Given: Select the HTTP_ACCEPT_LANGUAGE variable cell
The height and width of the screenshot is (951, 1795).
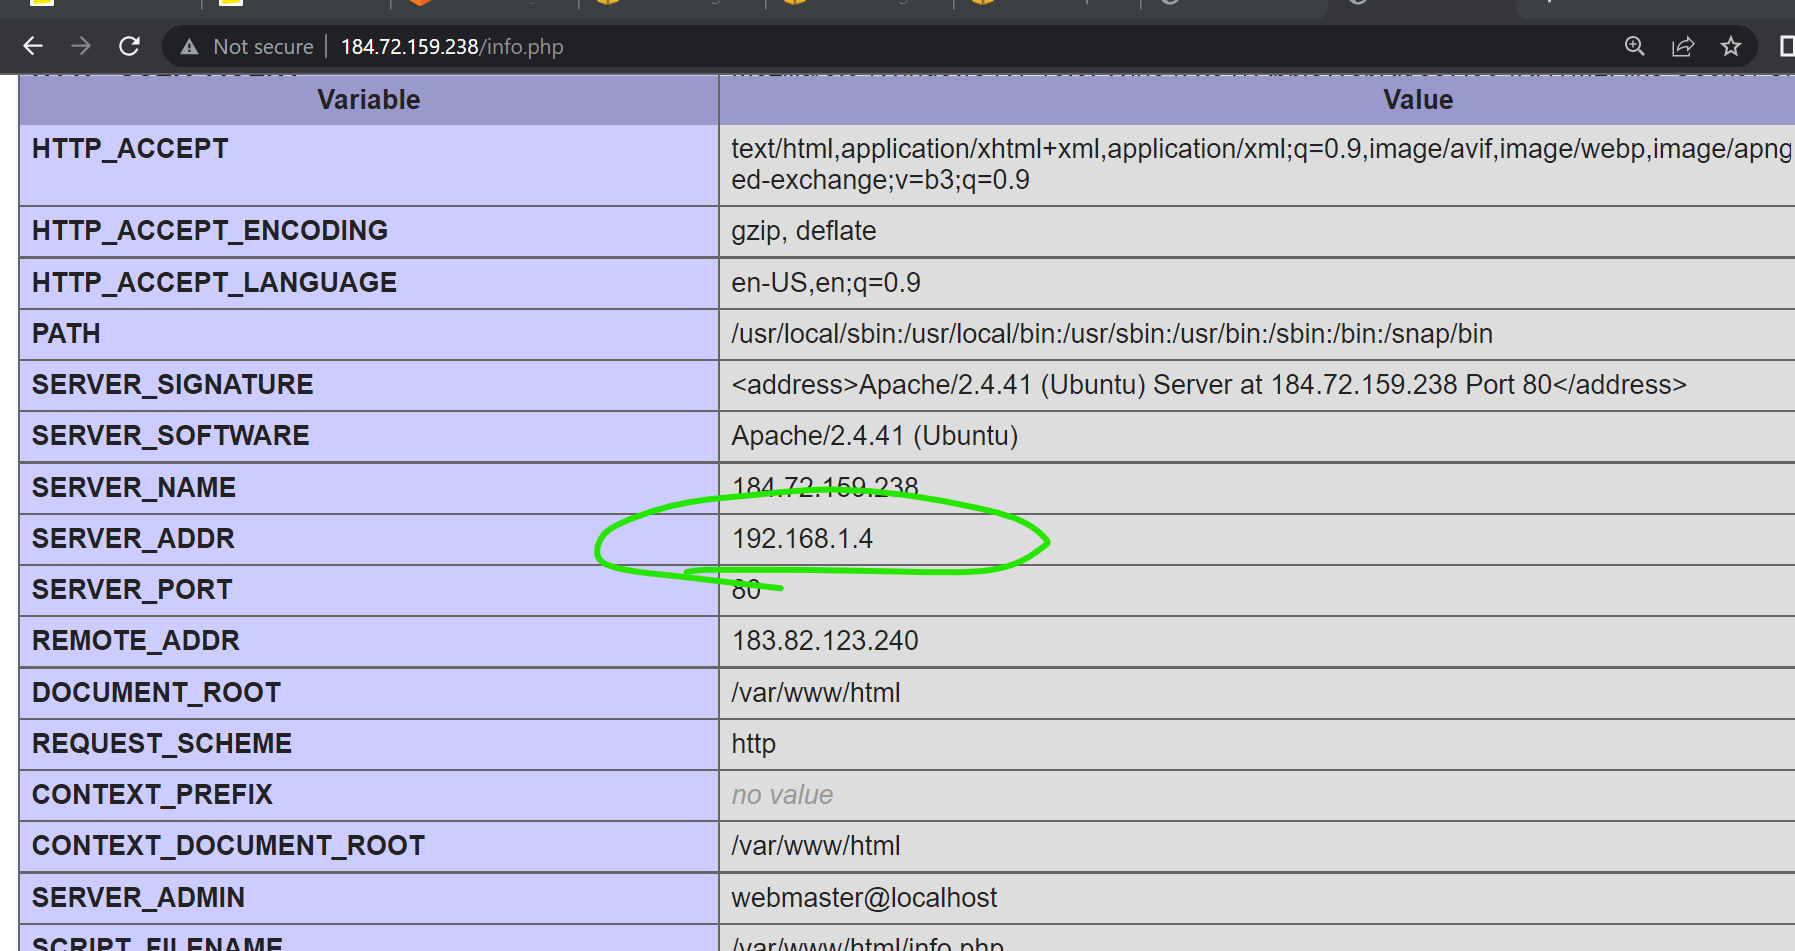Looking at the screenshot, I should [369, 283].
